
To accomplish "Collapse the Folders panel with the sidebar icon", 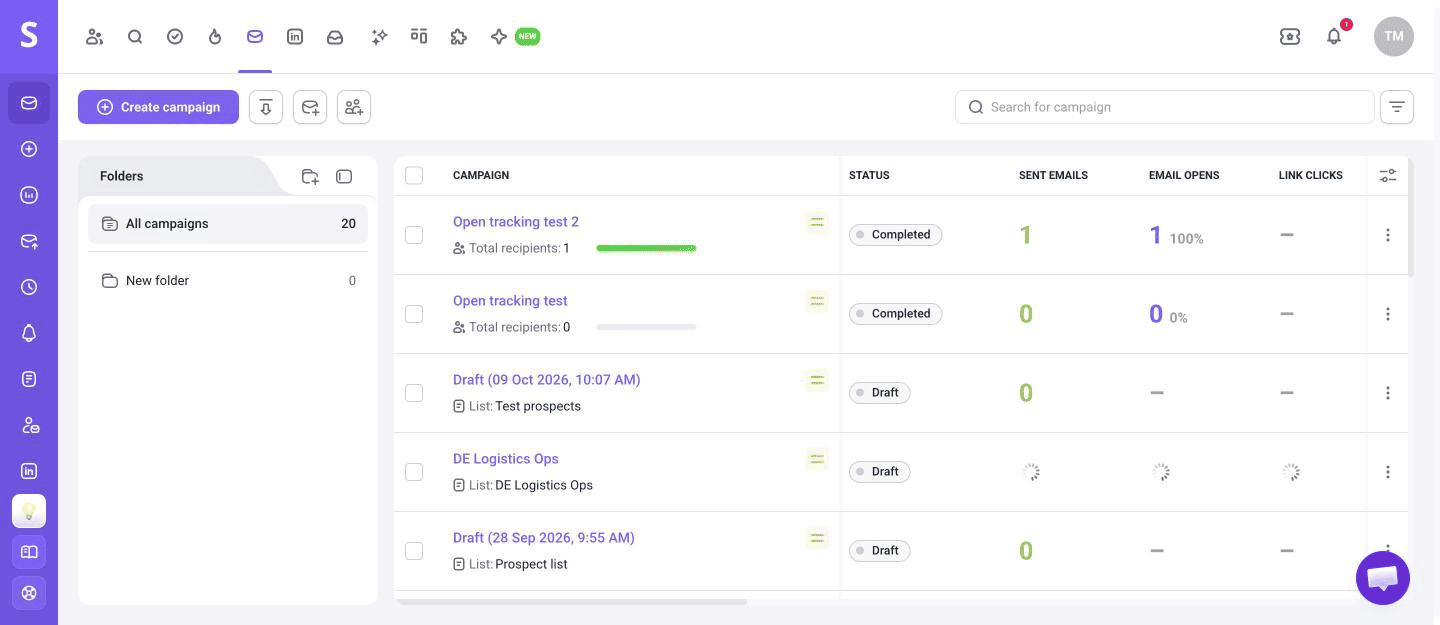I will click(344, 177).
